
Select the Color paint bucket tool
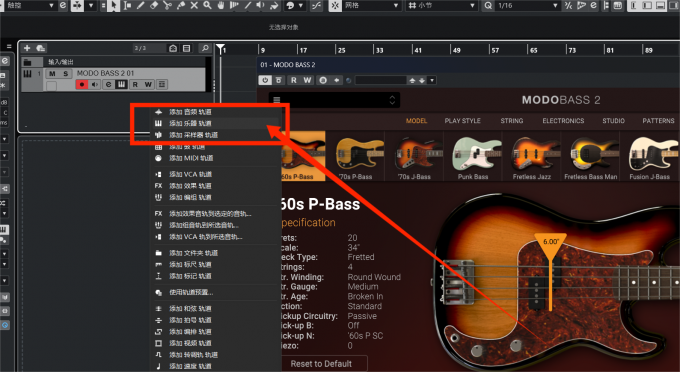pos(274,5)
